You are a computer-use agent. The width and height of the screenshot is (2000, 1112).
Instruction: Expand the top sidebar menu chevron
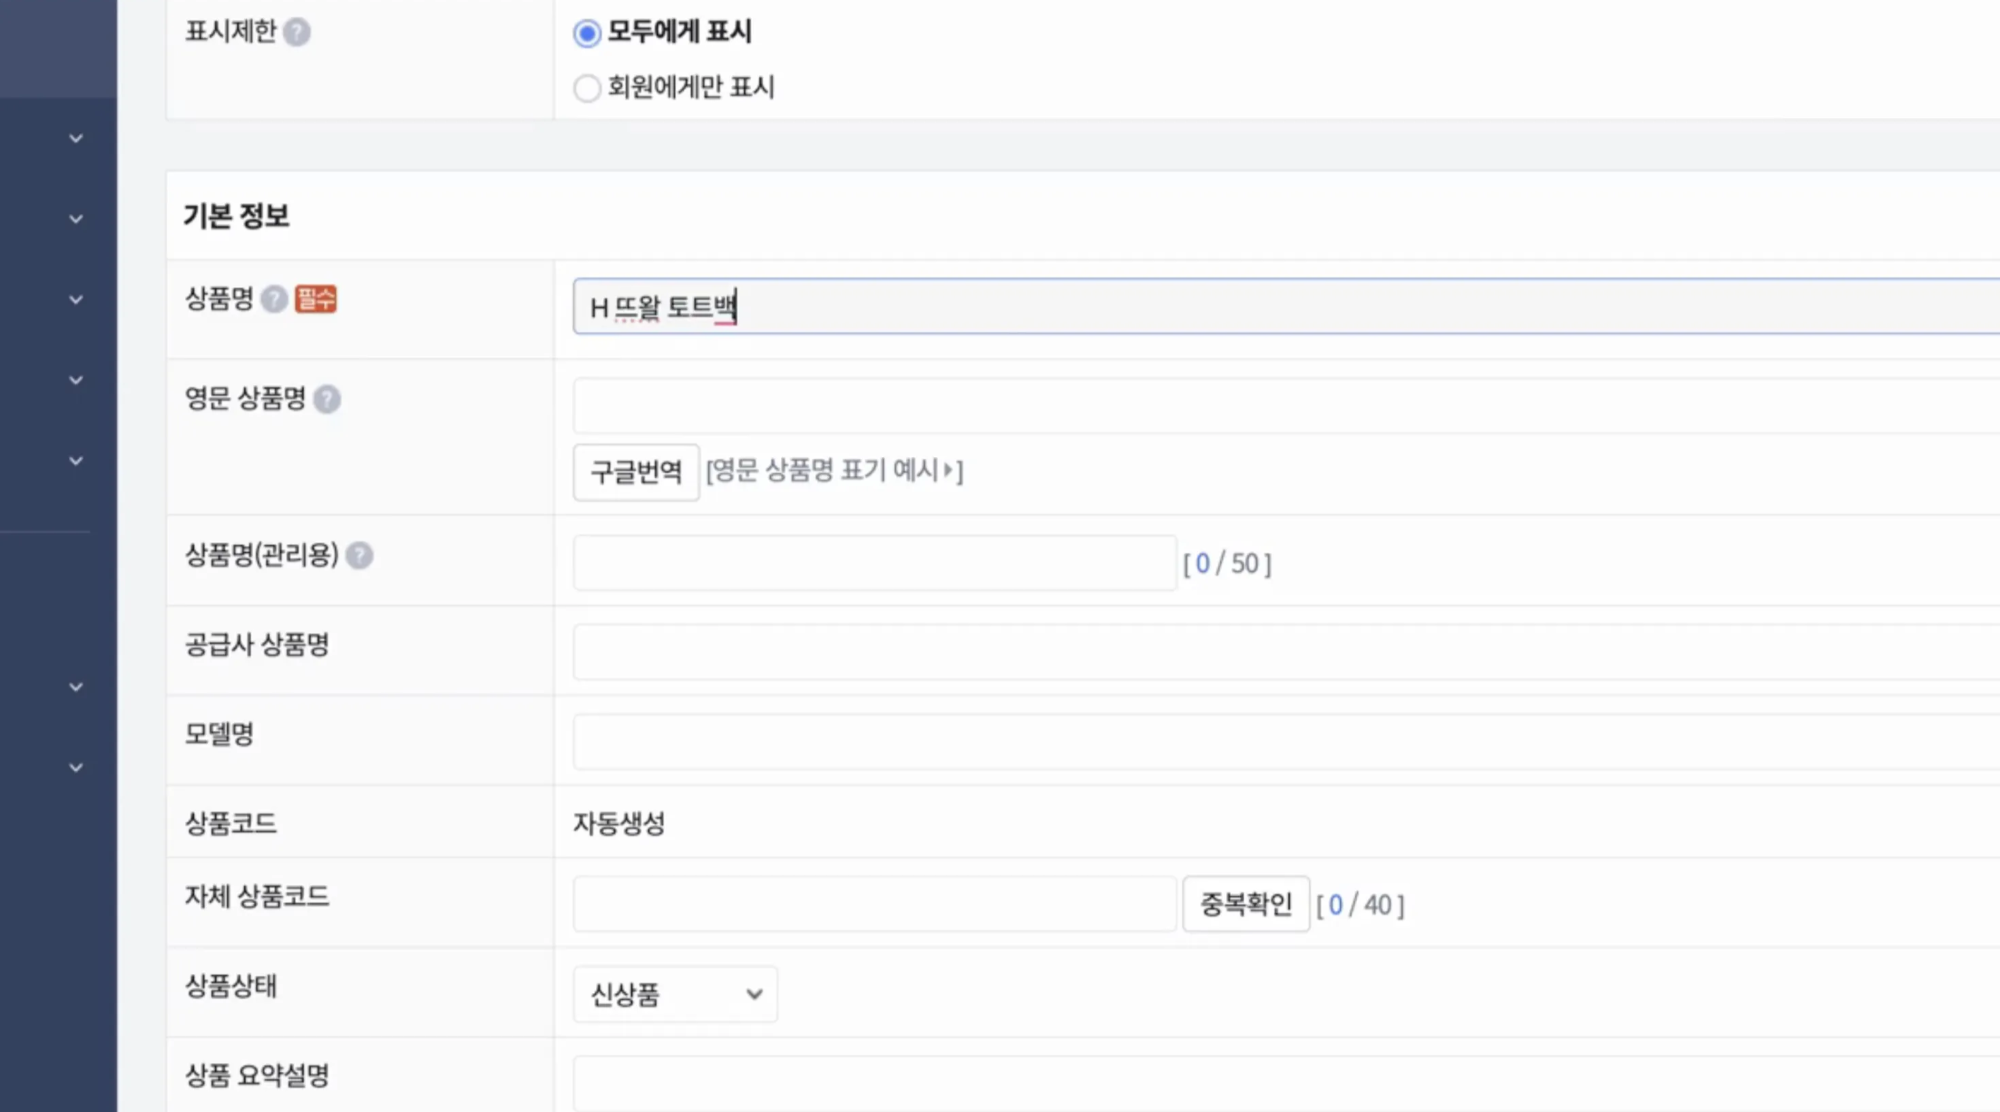(x=74, y=138)
